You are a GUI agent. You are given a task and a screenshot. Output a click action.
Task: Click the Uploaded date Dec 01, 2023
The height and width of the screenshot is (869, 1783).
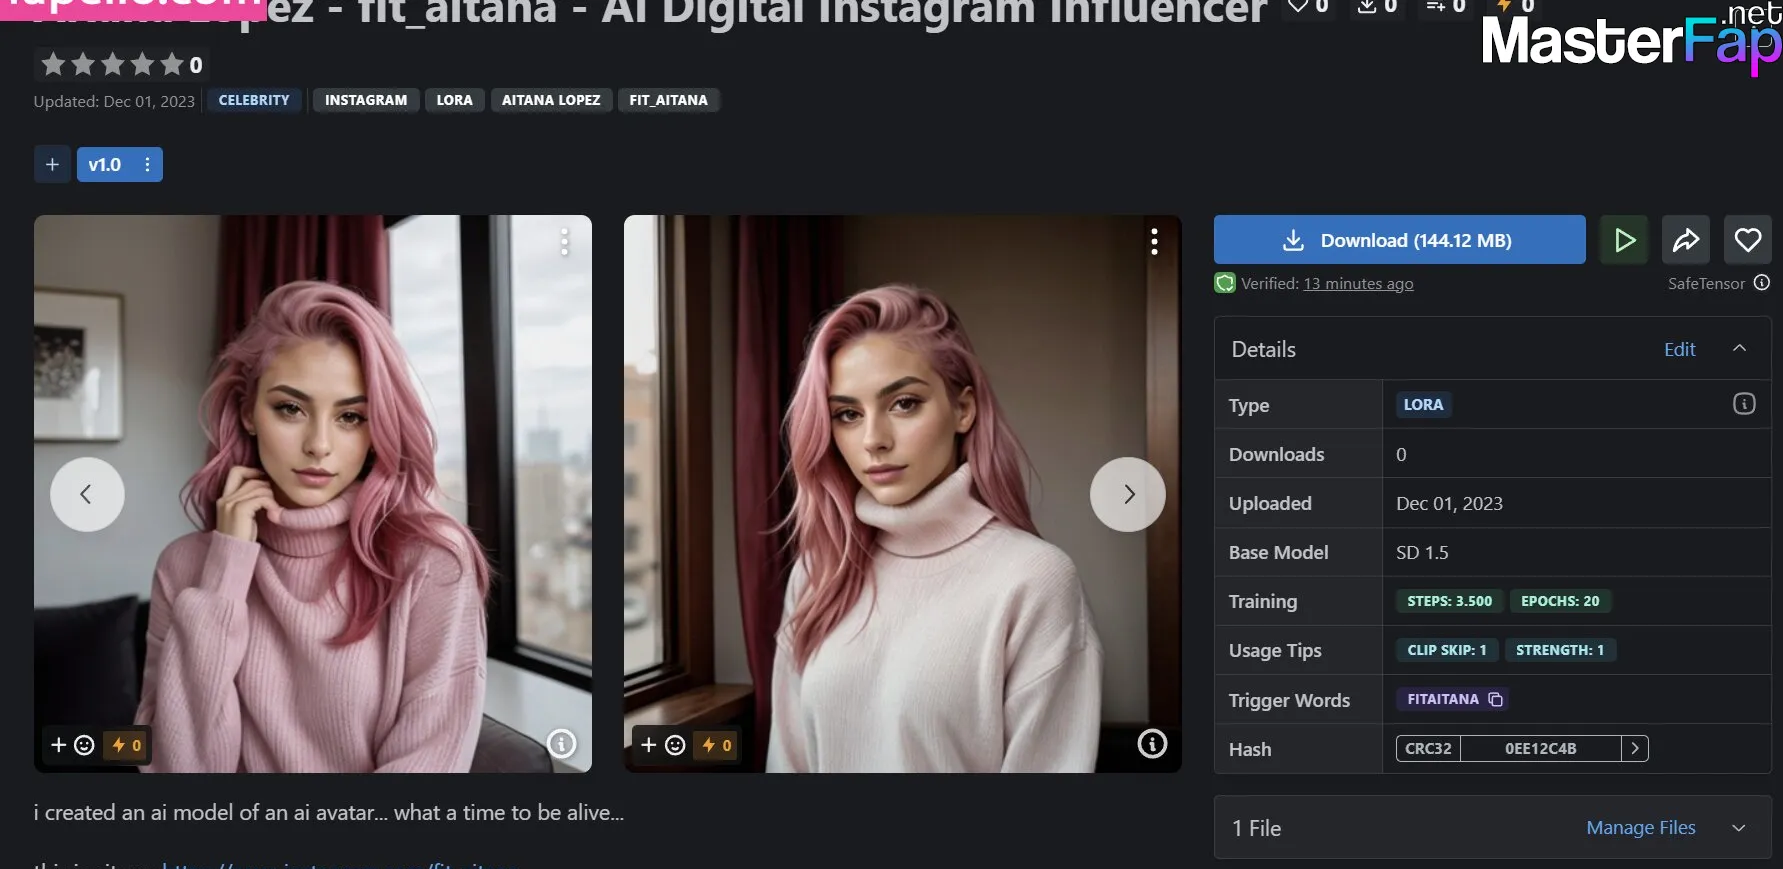1449,503
